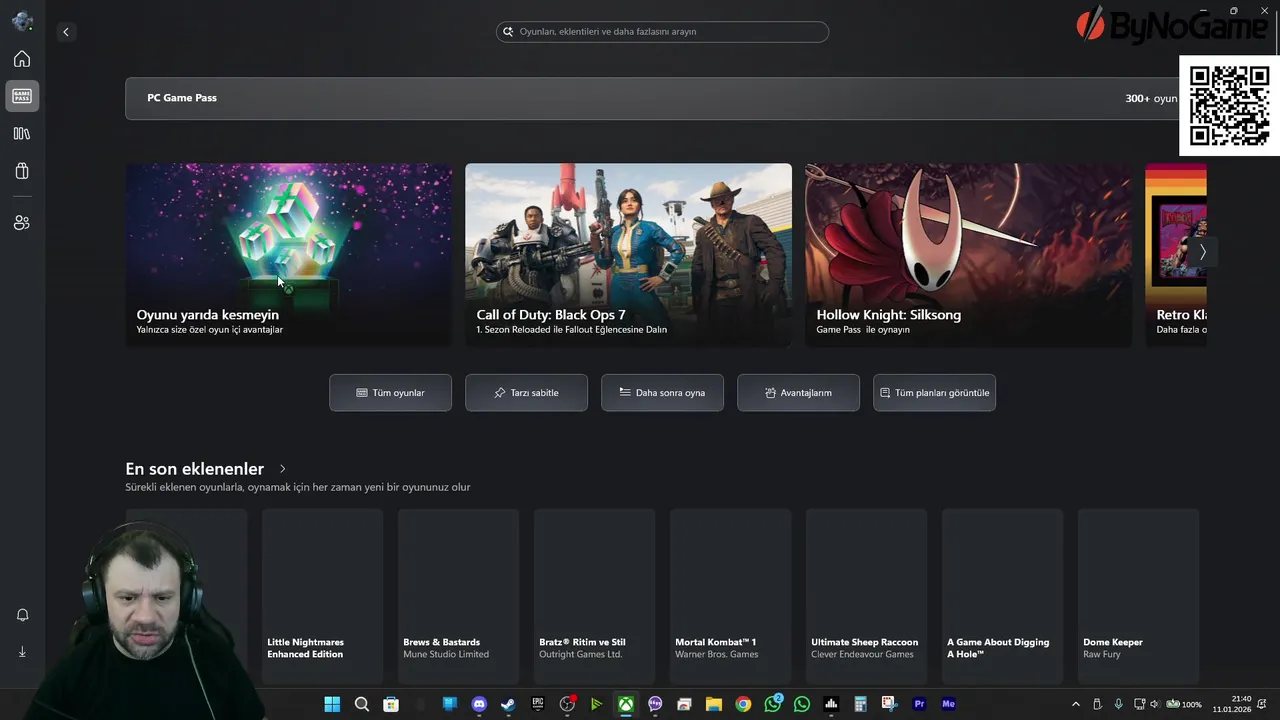
Task: Show next featured banner with right chevron
Action: [1202, 252]
